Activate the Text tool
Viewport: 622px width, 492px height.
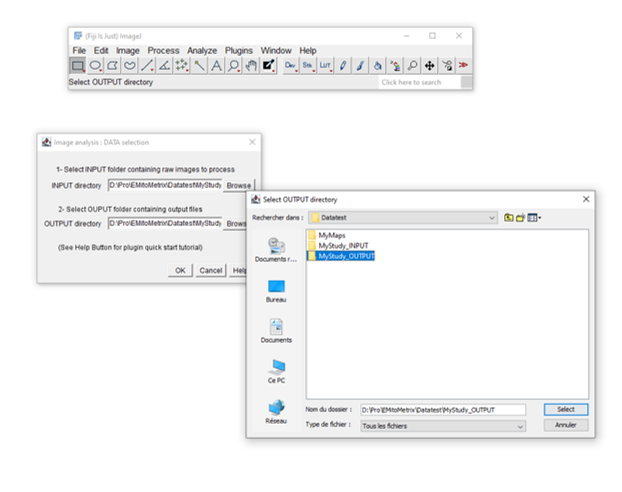[216, 65]
